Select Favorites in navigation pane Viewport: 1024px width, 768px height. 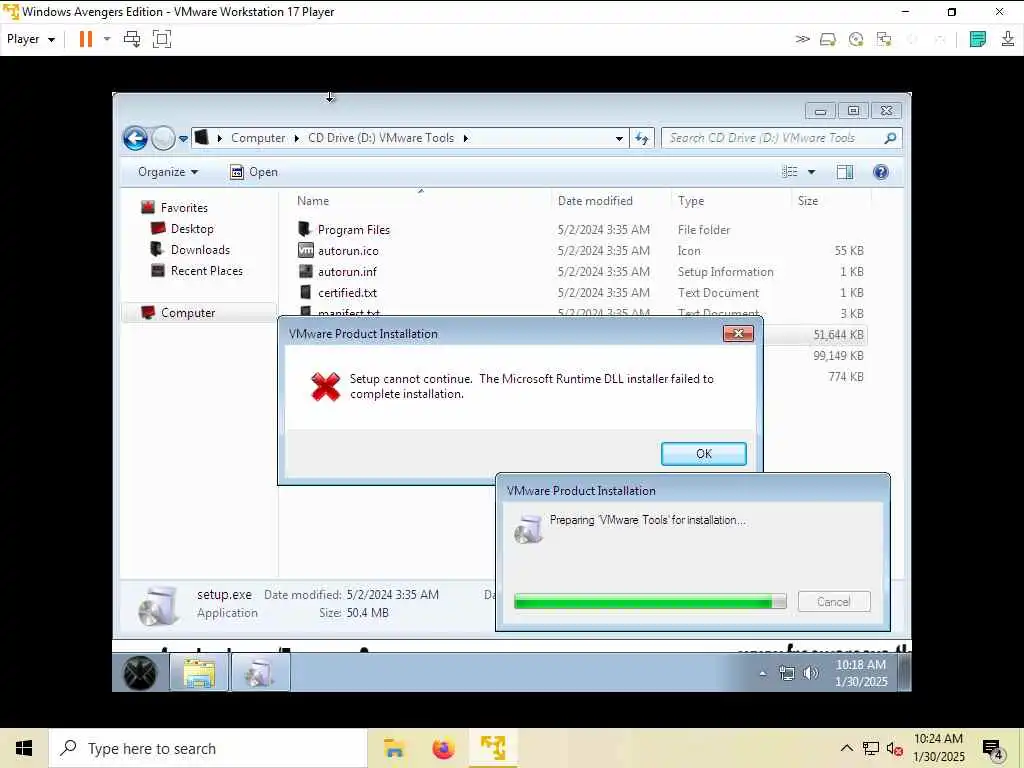coord(184,208)
